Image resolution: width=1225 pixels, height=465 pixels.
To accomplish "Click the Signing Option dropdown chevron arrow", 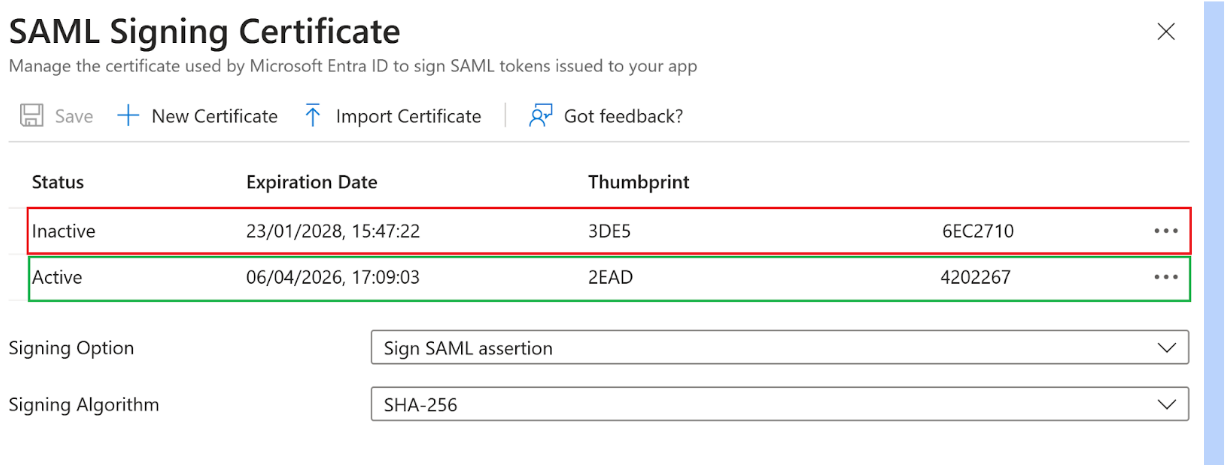I will (1165, 348).
